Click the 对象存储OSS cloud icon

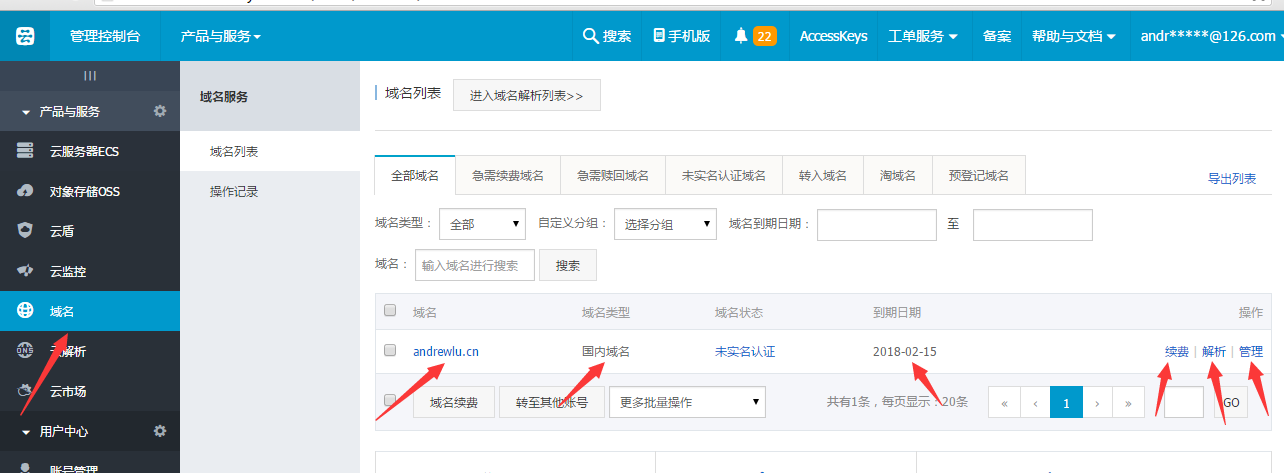pos(26,191)
